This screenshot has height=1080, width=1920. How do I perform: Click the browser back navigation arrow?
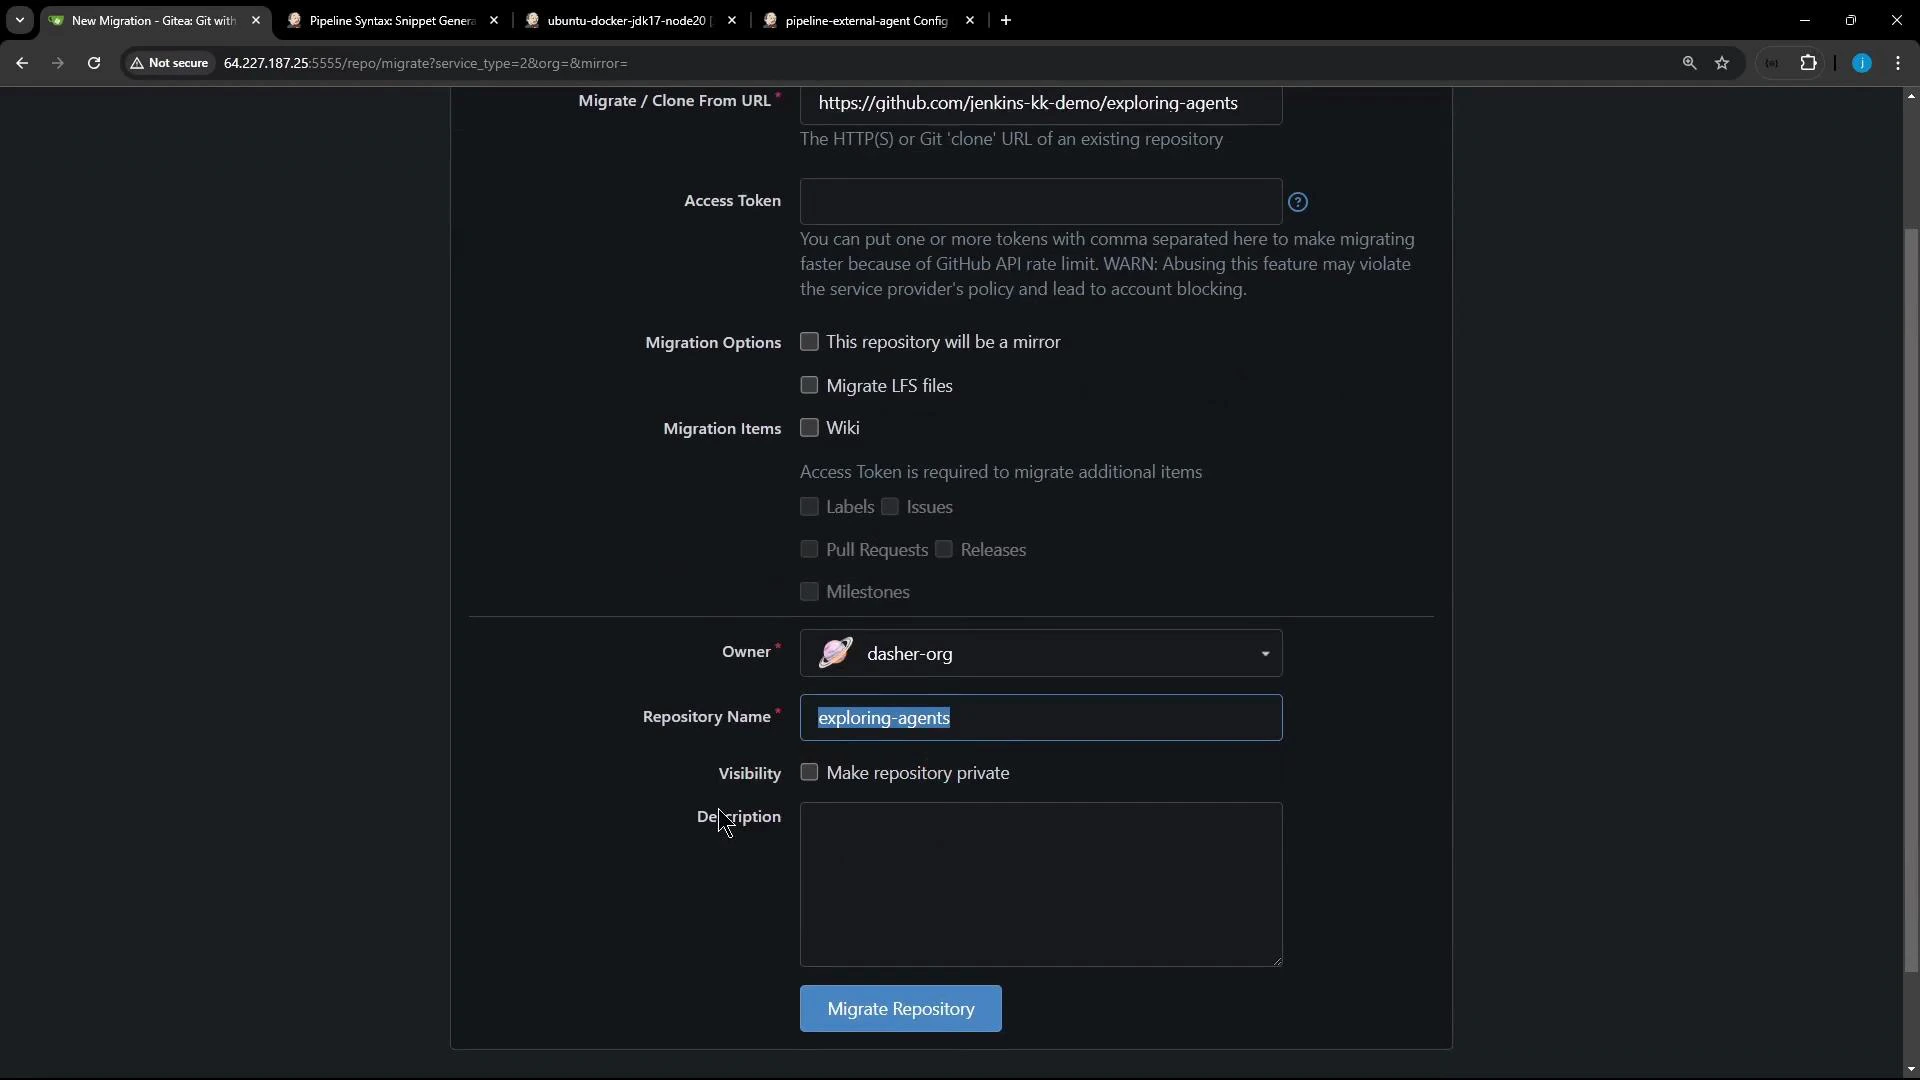click(x=22, y=62)
